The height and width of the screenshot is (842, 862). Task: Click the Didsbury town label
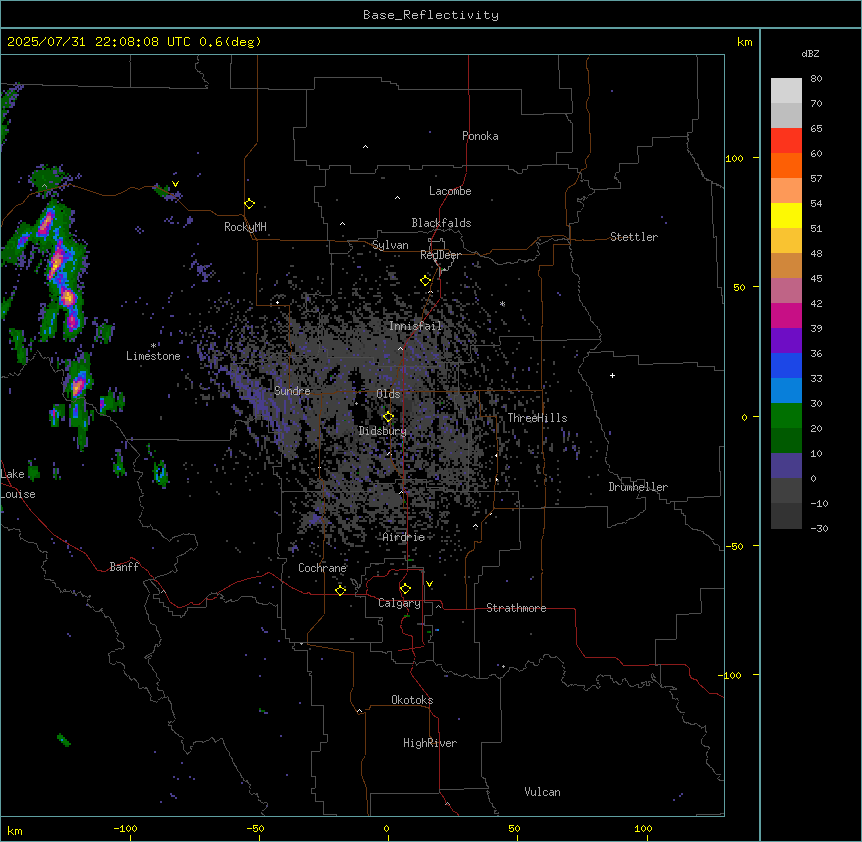pos(383,431)
